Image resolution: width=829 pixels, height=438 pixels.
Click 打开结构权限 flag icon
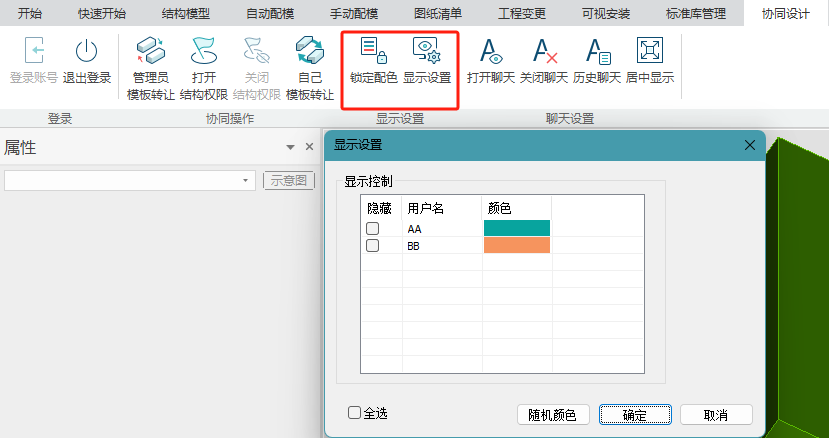click(204, 51)
